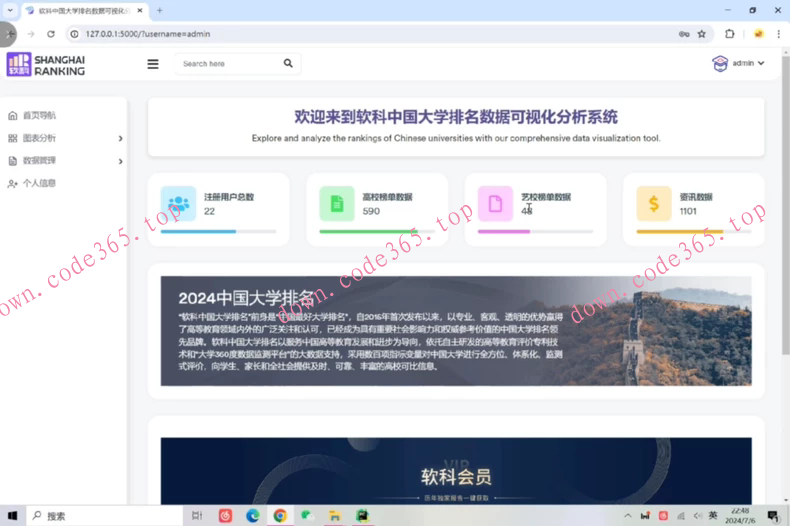Open a new browser tab
The image size is (790, 526).
coord(160,10)
